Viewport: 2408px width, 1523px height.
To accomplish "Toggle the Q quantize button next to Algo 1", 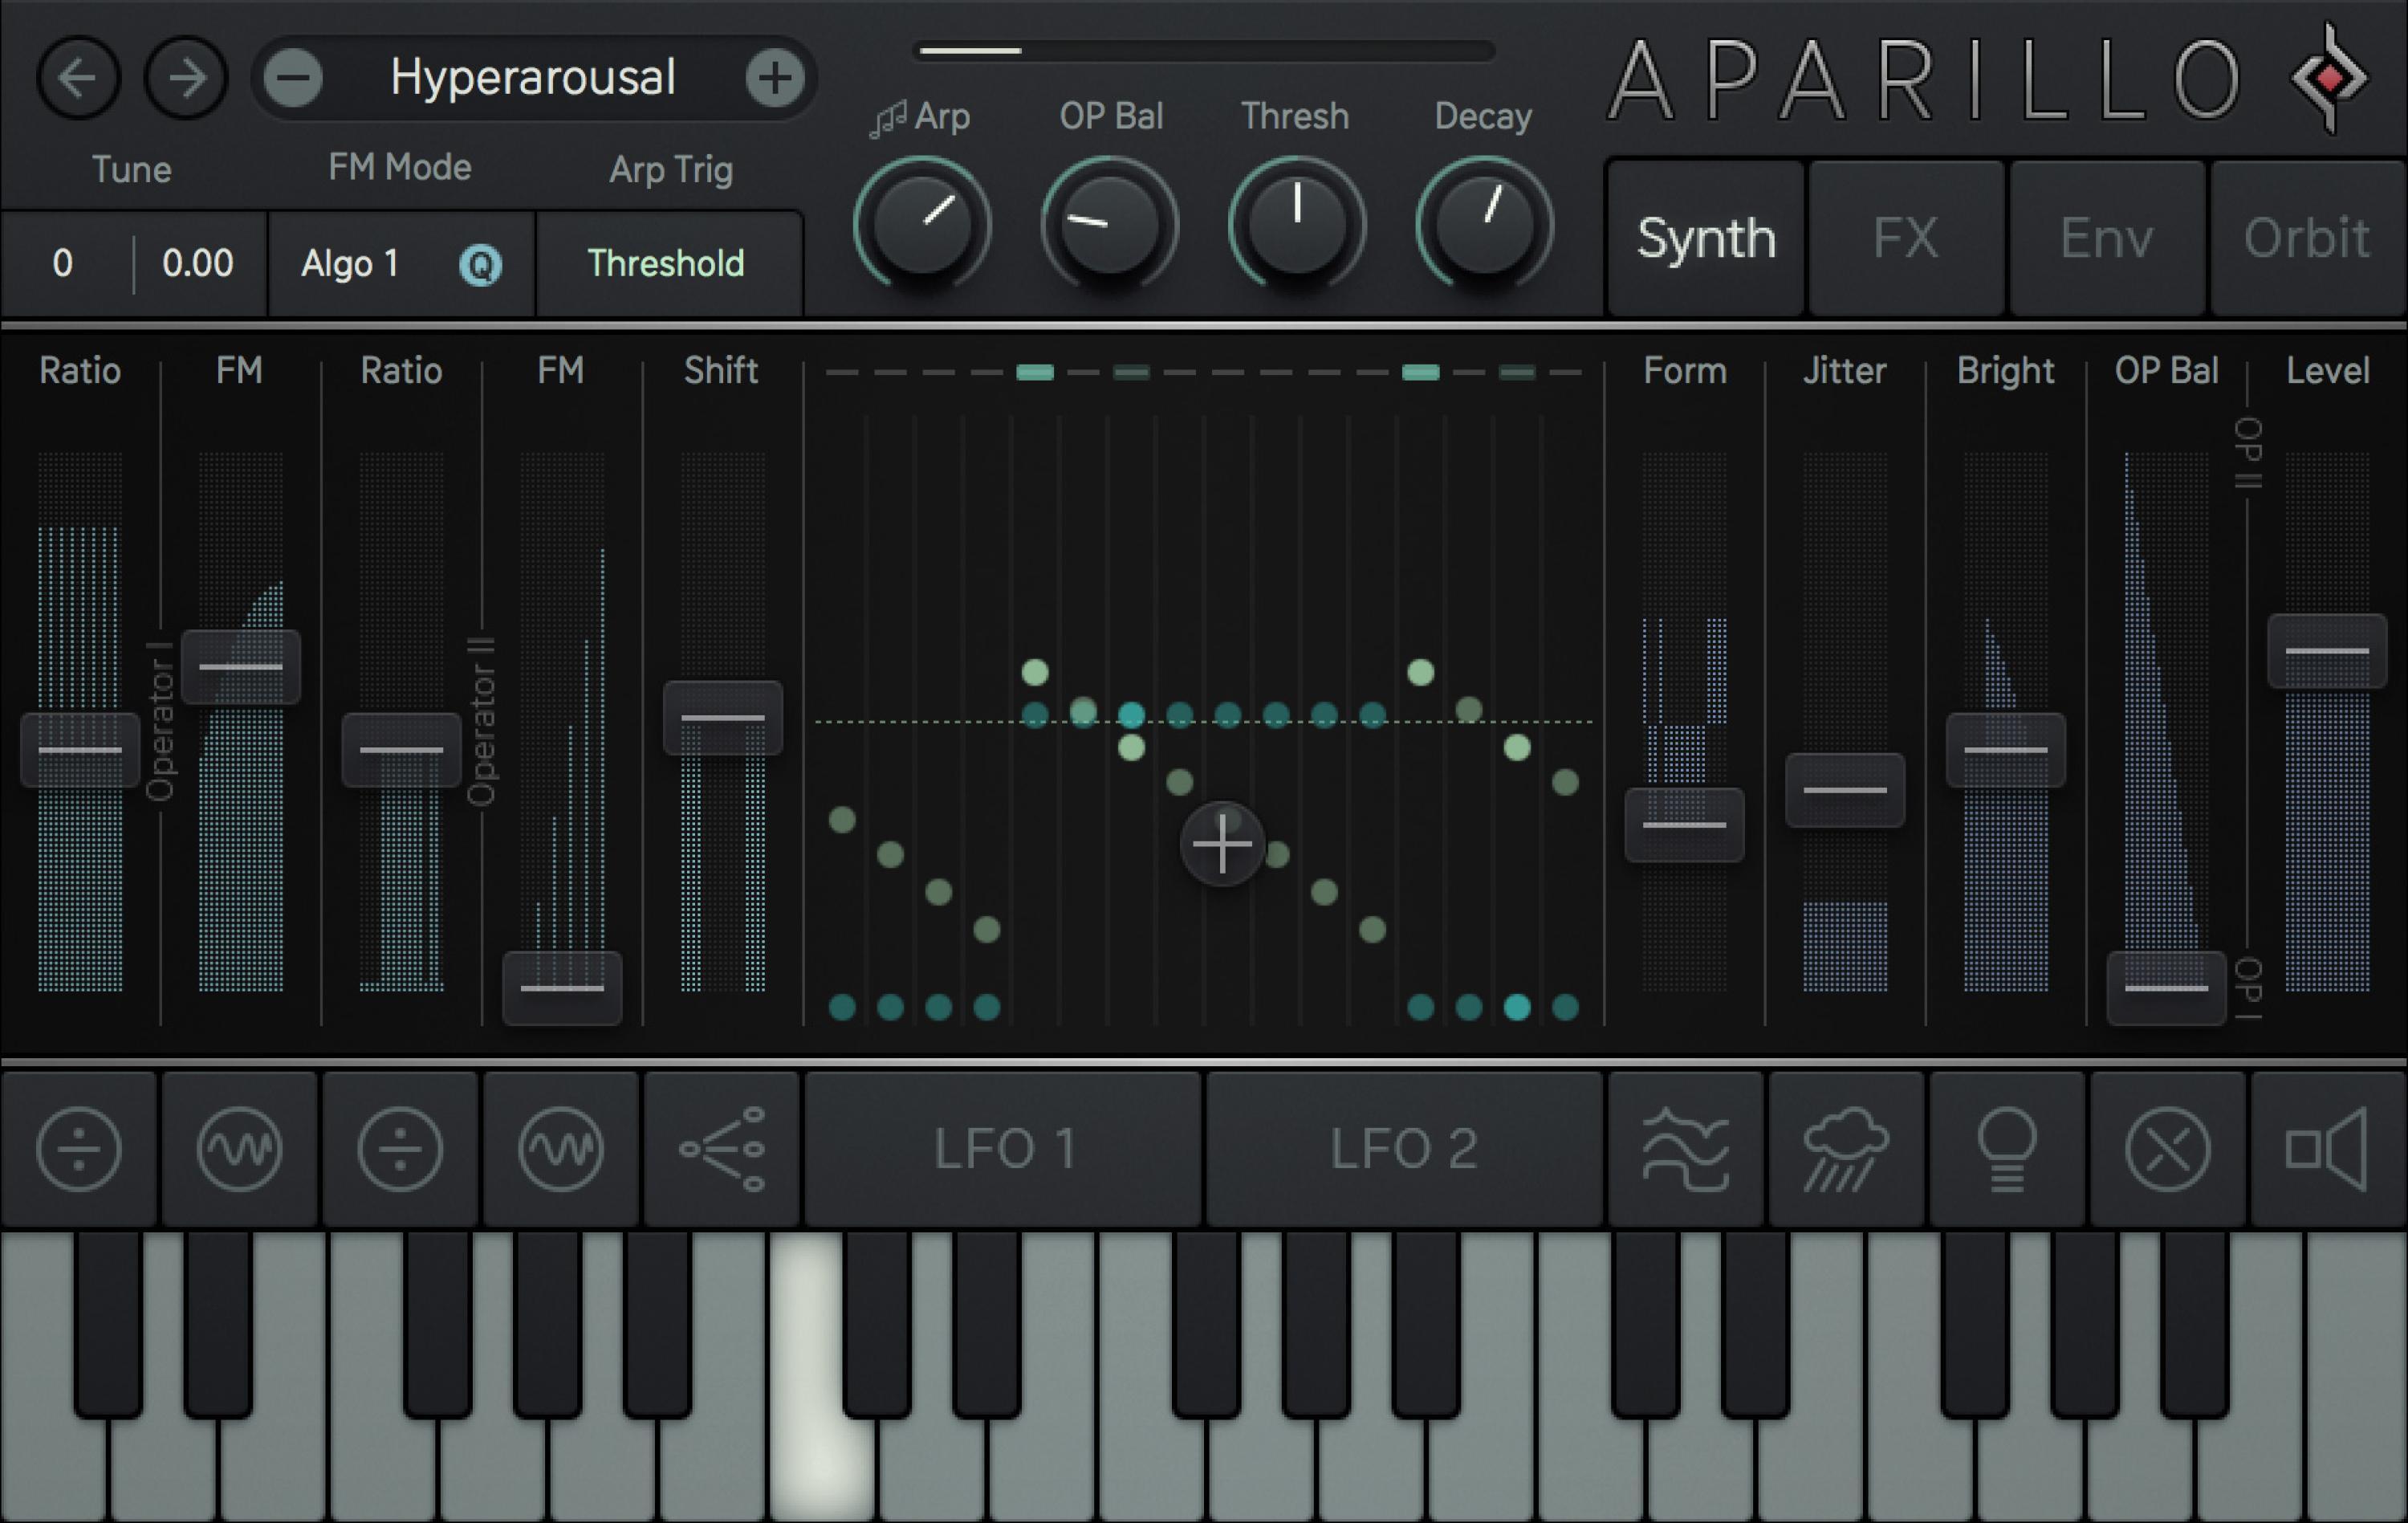I will [481, 264].
